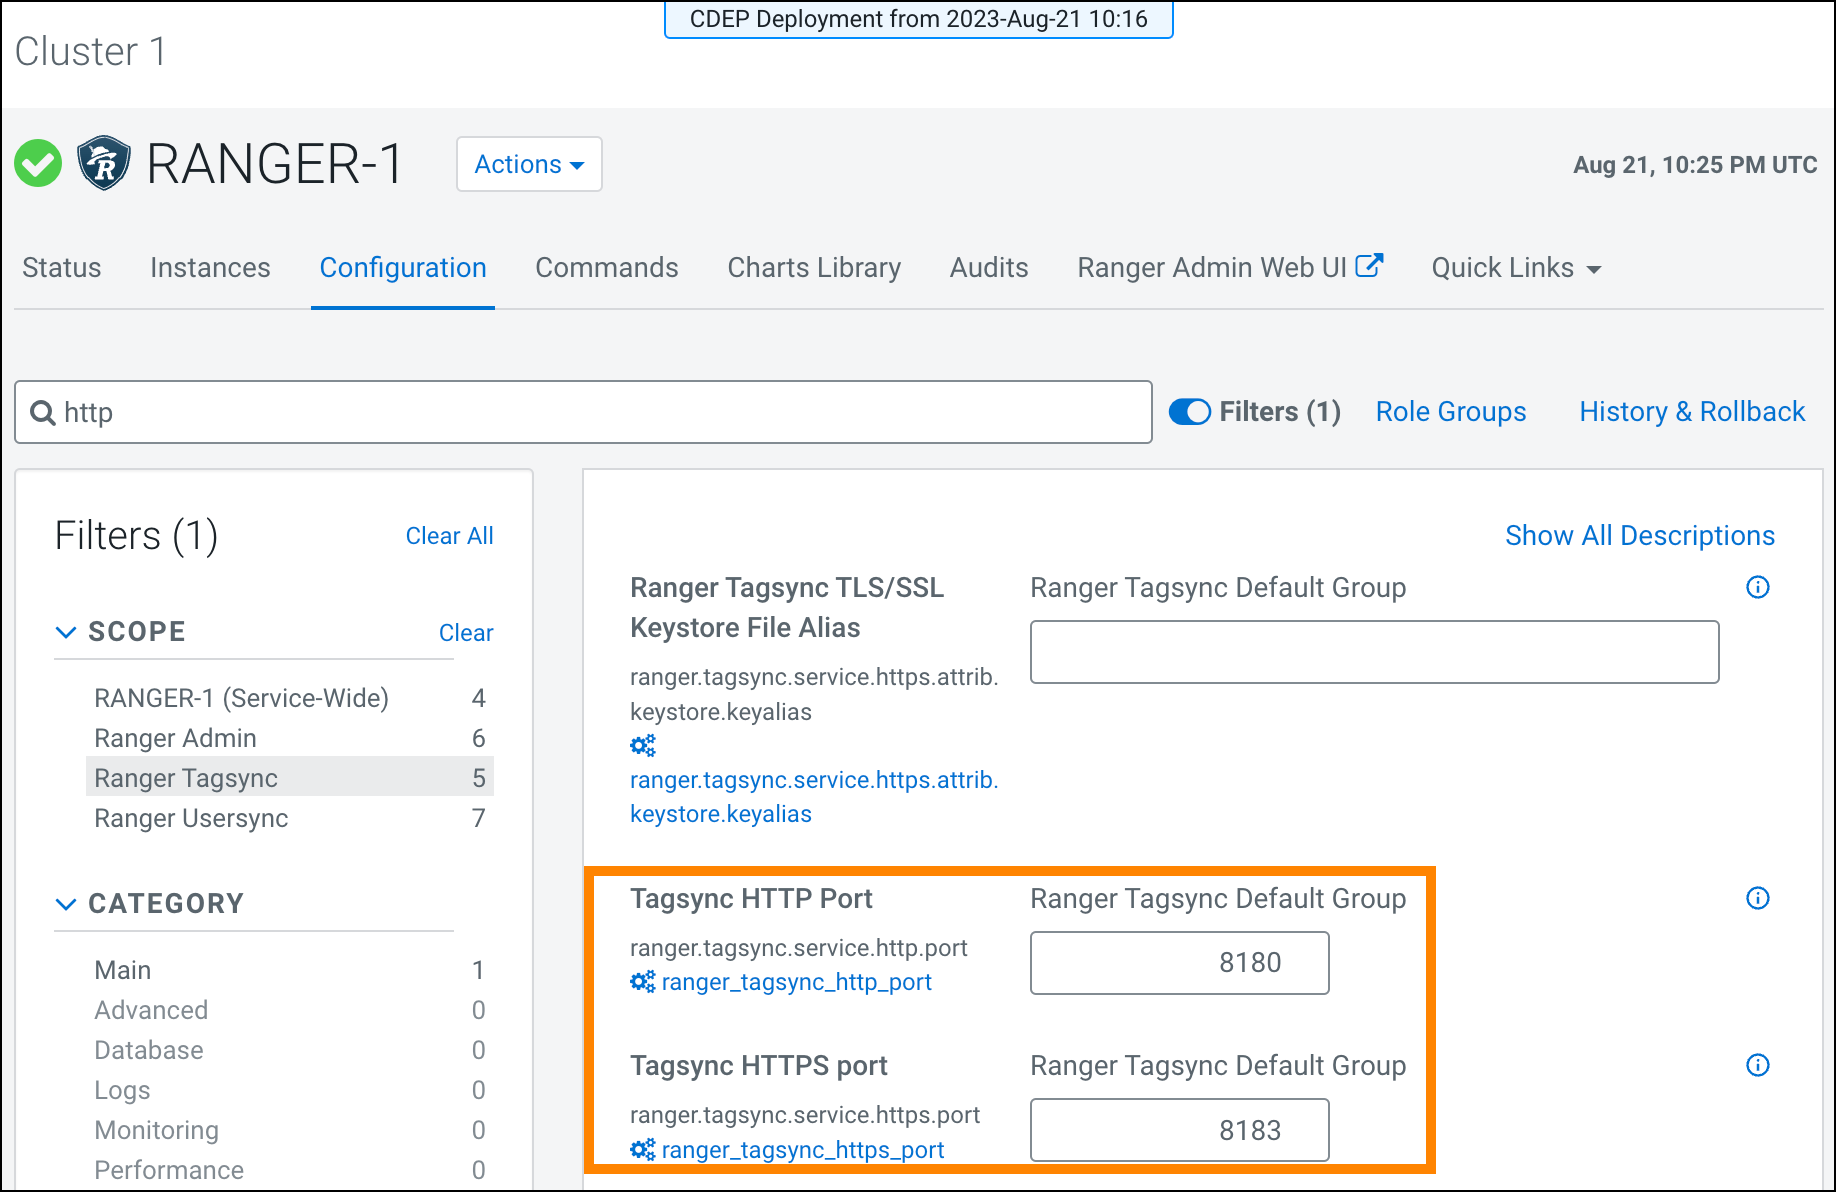Viewport: 1836px width, 1192px height.
Task: Open the Actions dropdown
Action: coord(529,164)
